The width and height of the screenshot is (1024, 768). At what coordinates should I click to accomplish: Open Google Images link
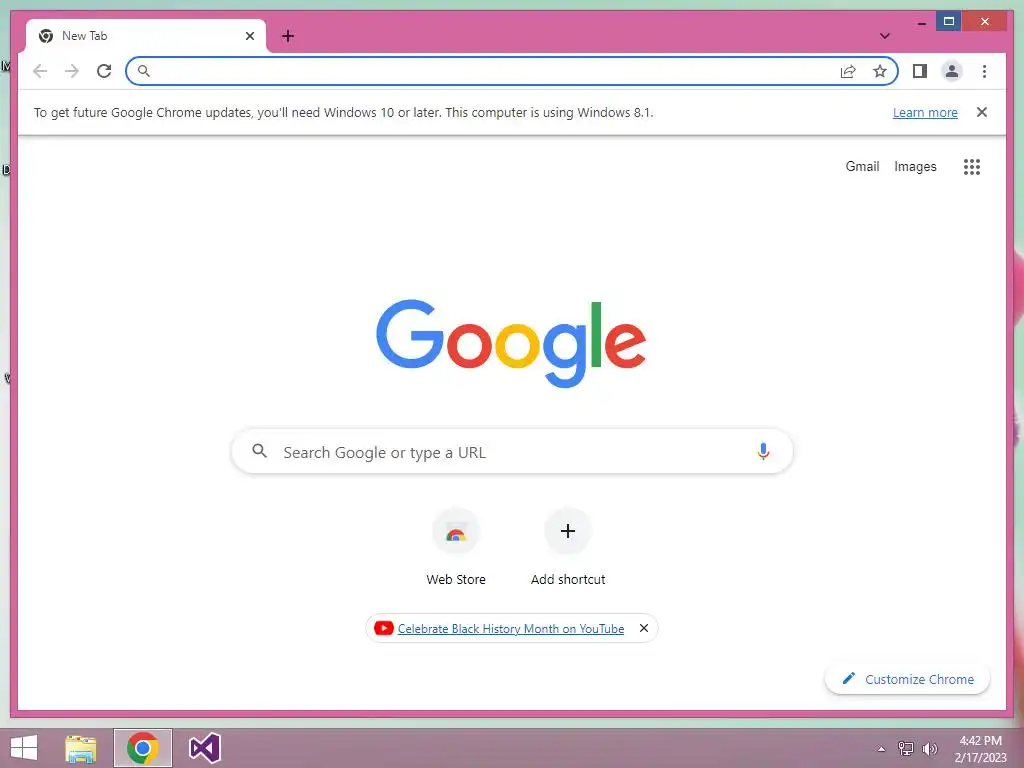click(915, 167)
